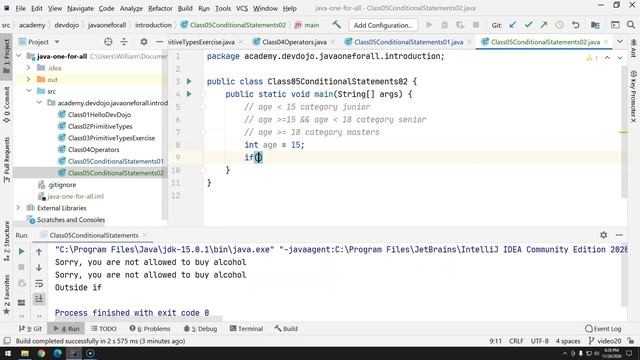The height and width of the screenshot is (360, 640).
Task: Open the editor tabs overflow dropdown arrow
Action: click(x=620, y=42)
